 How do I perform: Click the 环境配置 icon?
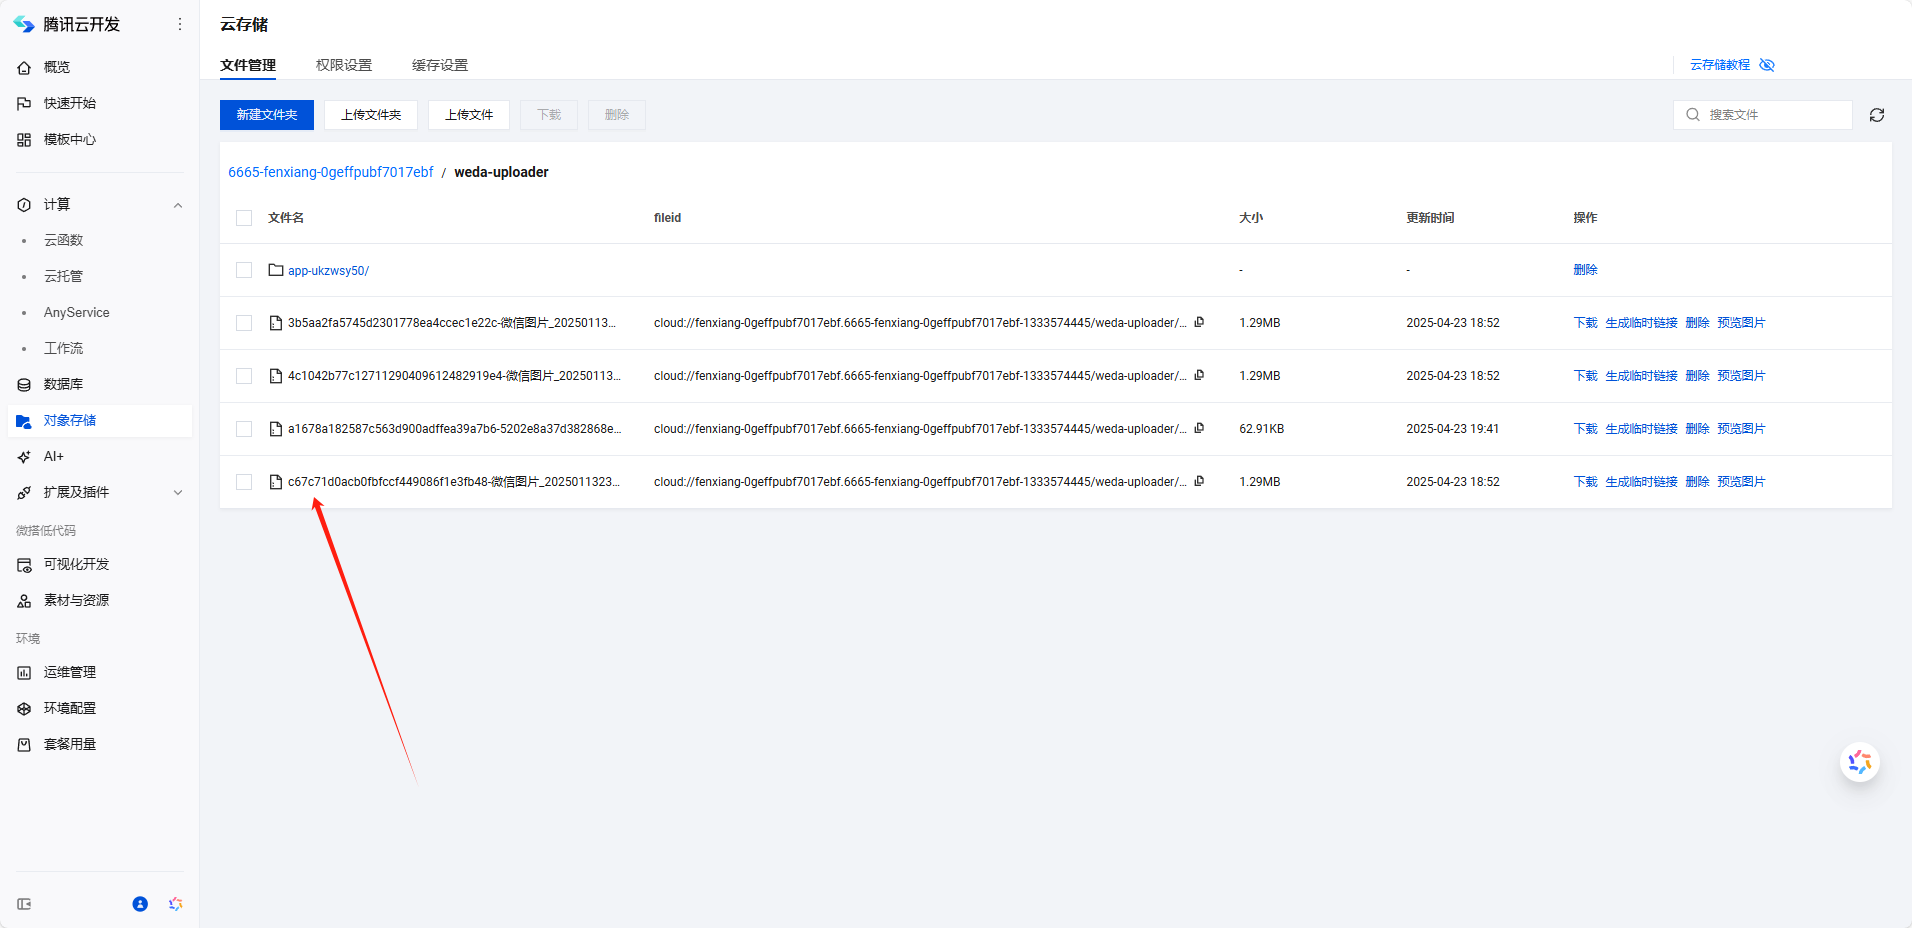[24, 708]
